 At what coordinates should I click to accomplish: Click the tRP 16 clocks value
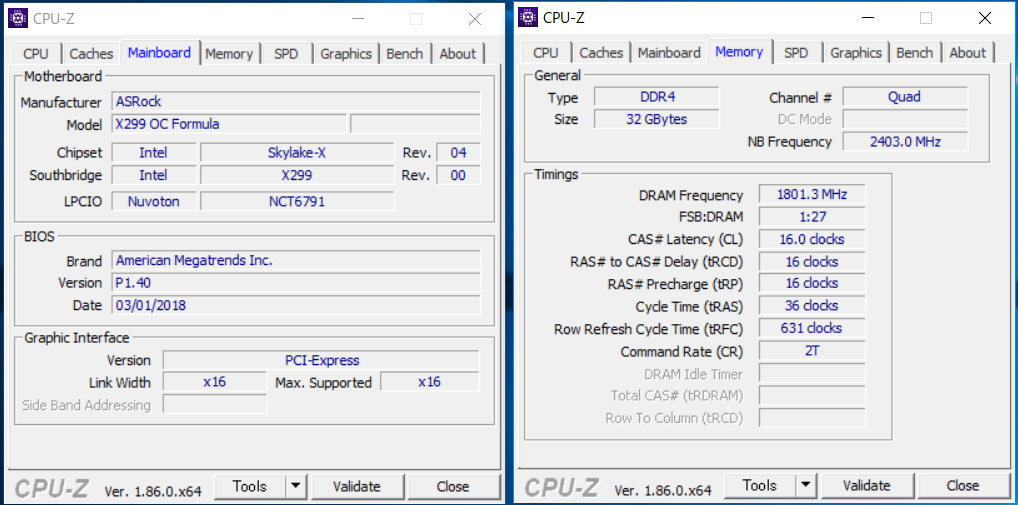(x=812, y=283)
